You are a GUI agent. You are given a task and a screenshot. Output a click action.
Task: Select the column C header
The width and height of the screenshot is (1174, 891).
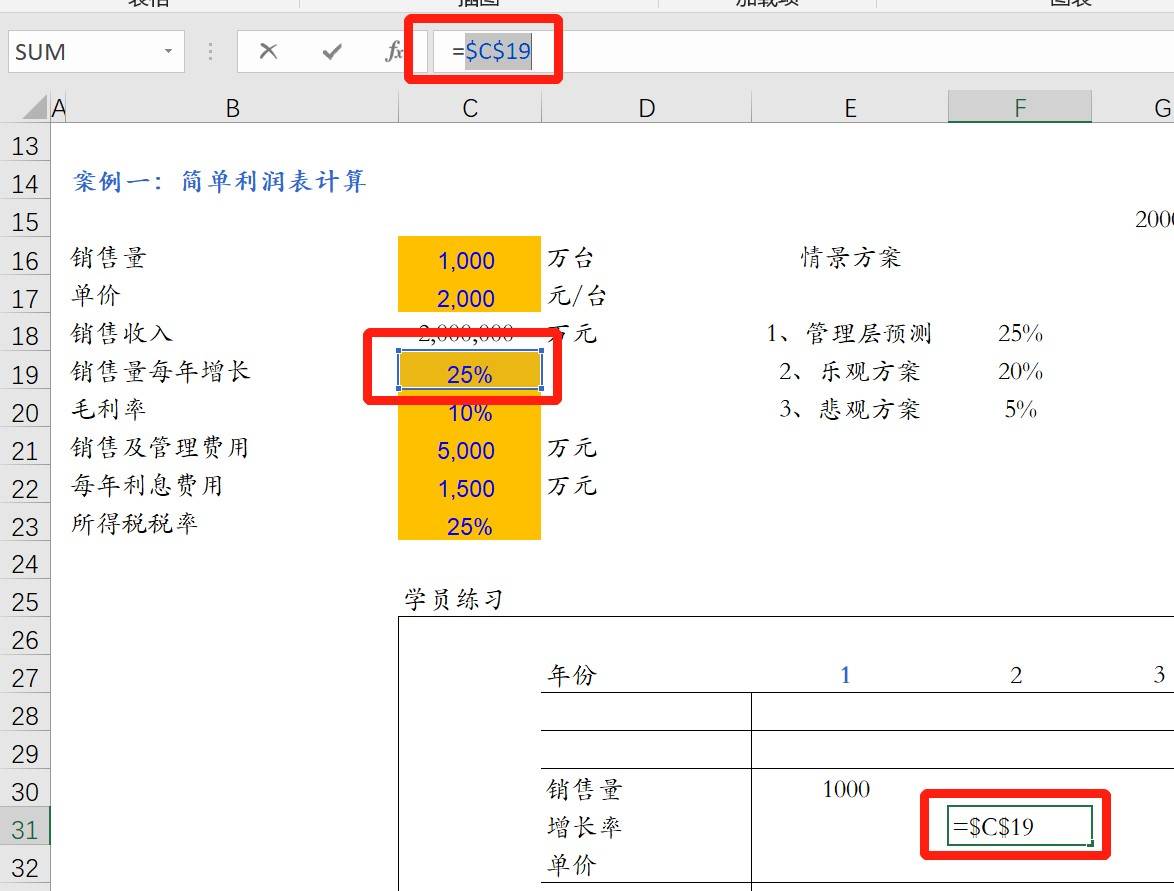[469, 108]
